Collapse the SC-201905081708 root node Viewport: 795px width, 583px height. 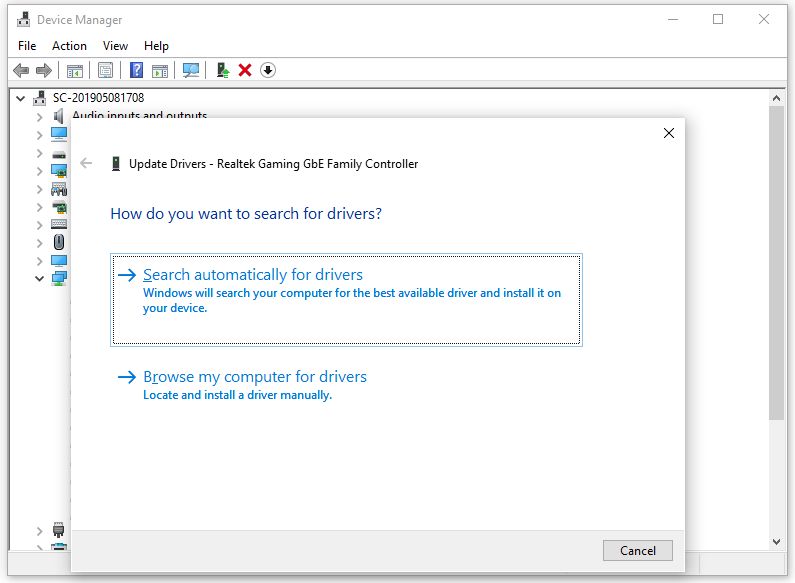pos(20,98)
